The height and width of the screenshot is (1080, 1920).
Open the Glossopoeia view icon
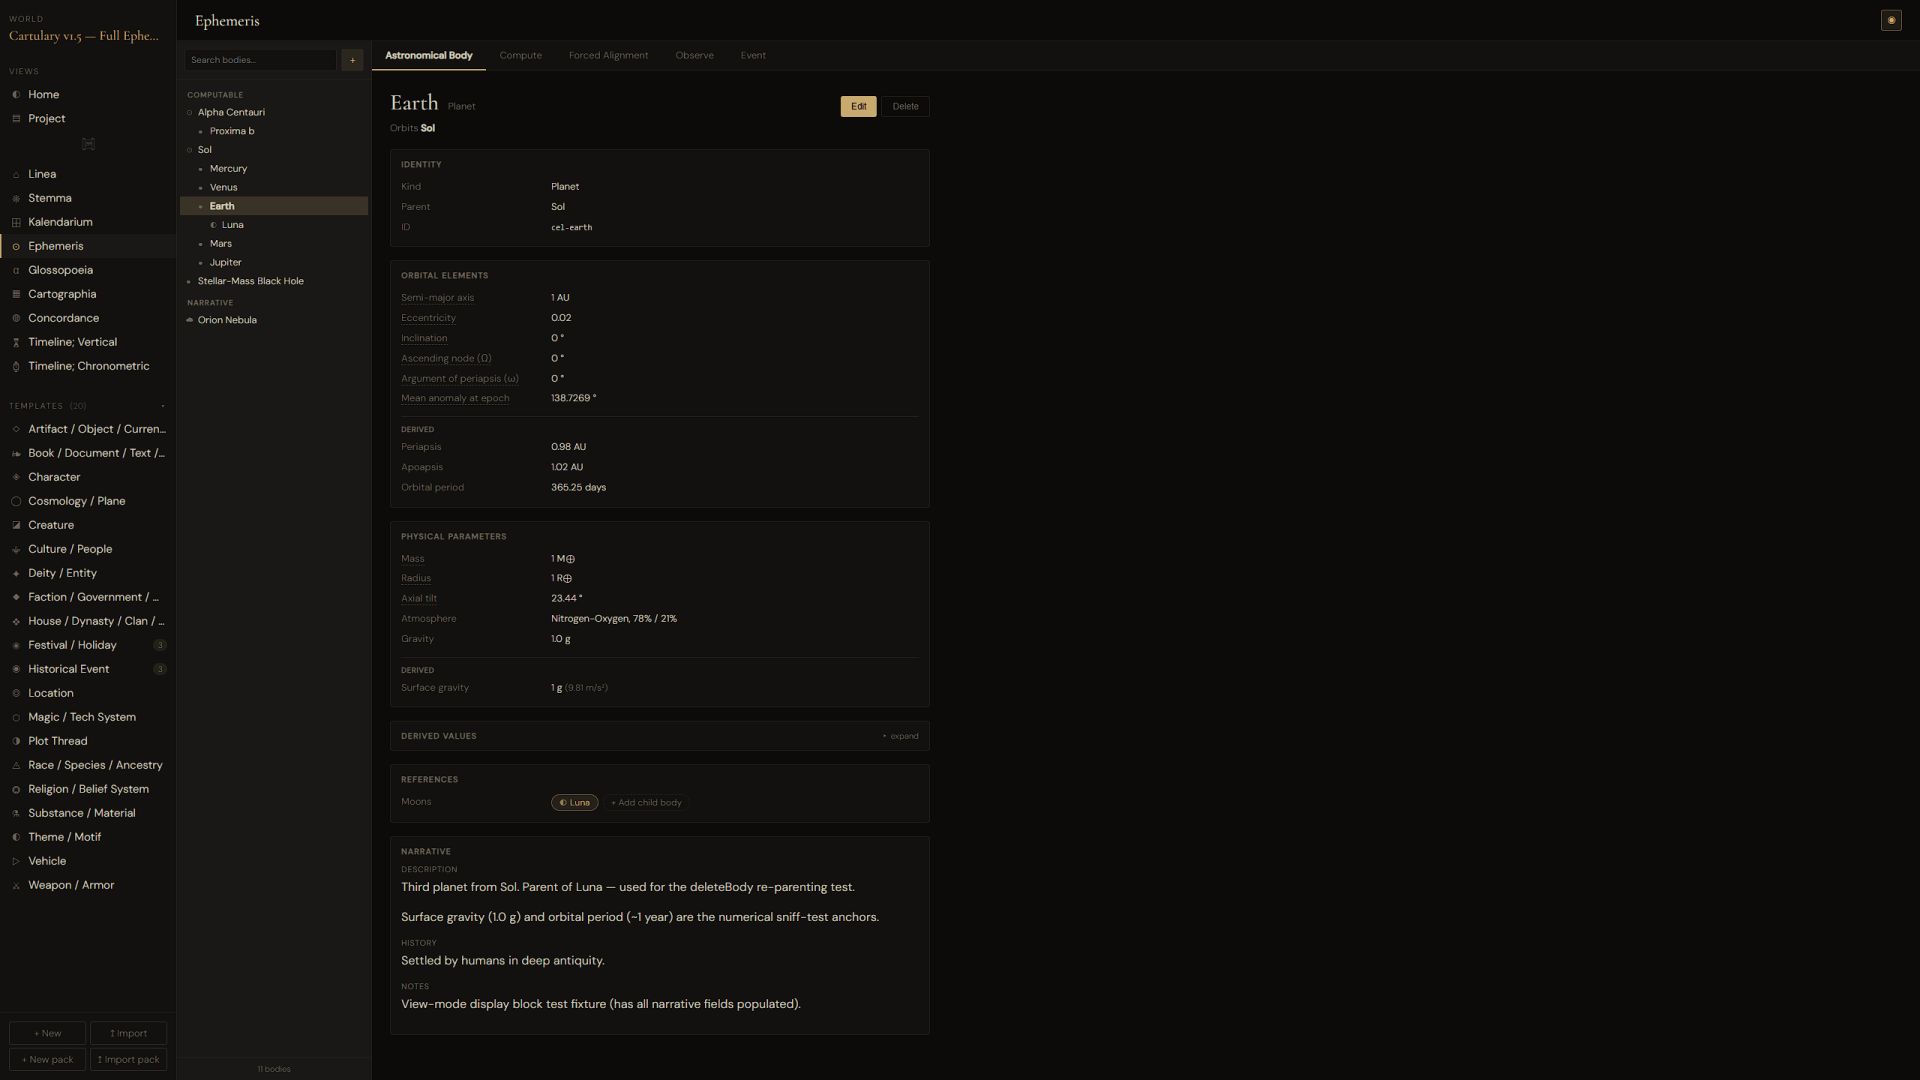coord(16,271)
